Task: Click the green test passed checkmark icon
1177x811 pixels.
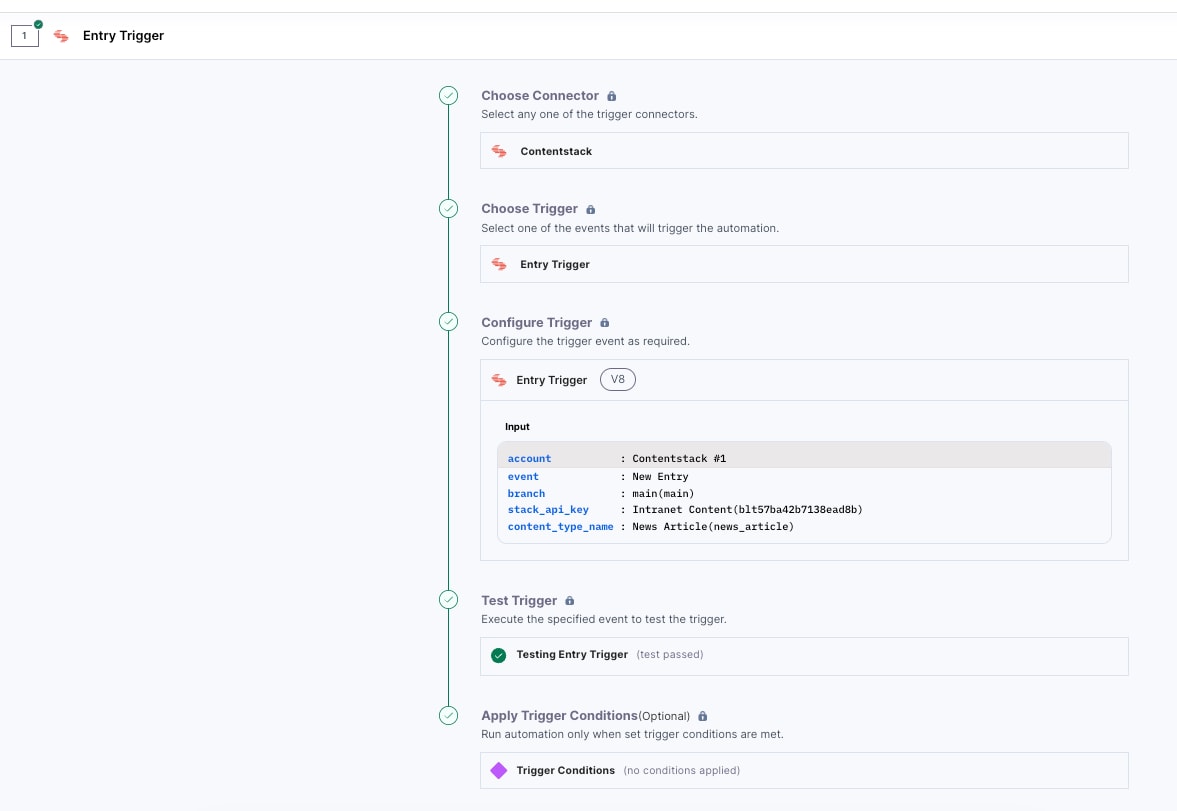Action: 499,655
